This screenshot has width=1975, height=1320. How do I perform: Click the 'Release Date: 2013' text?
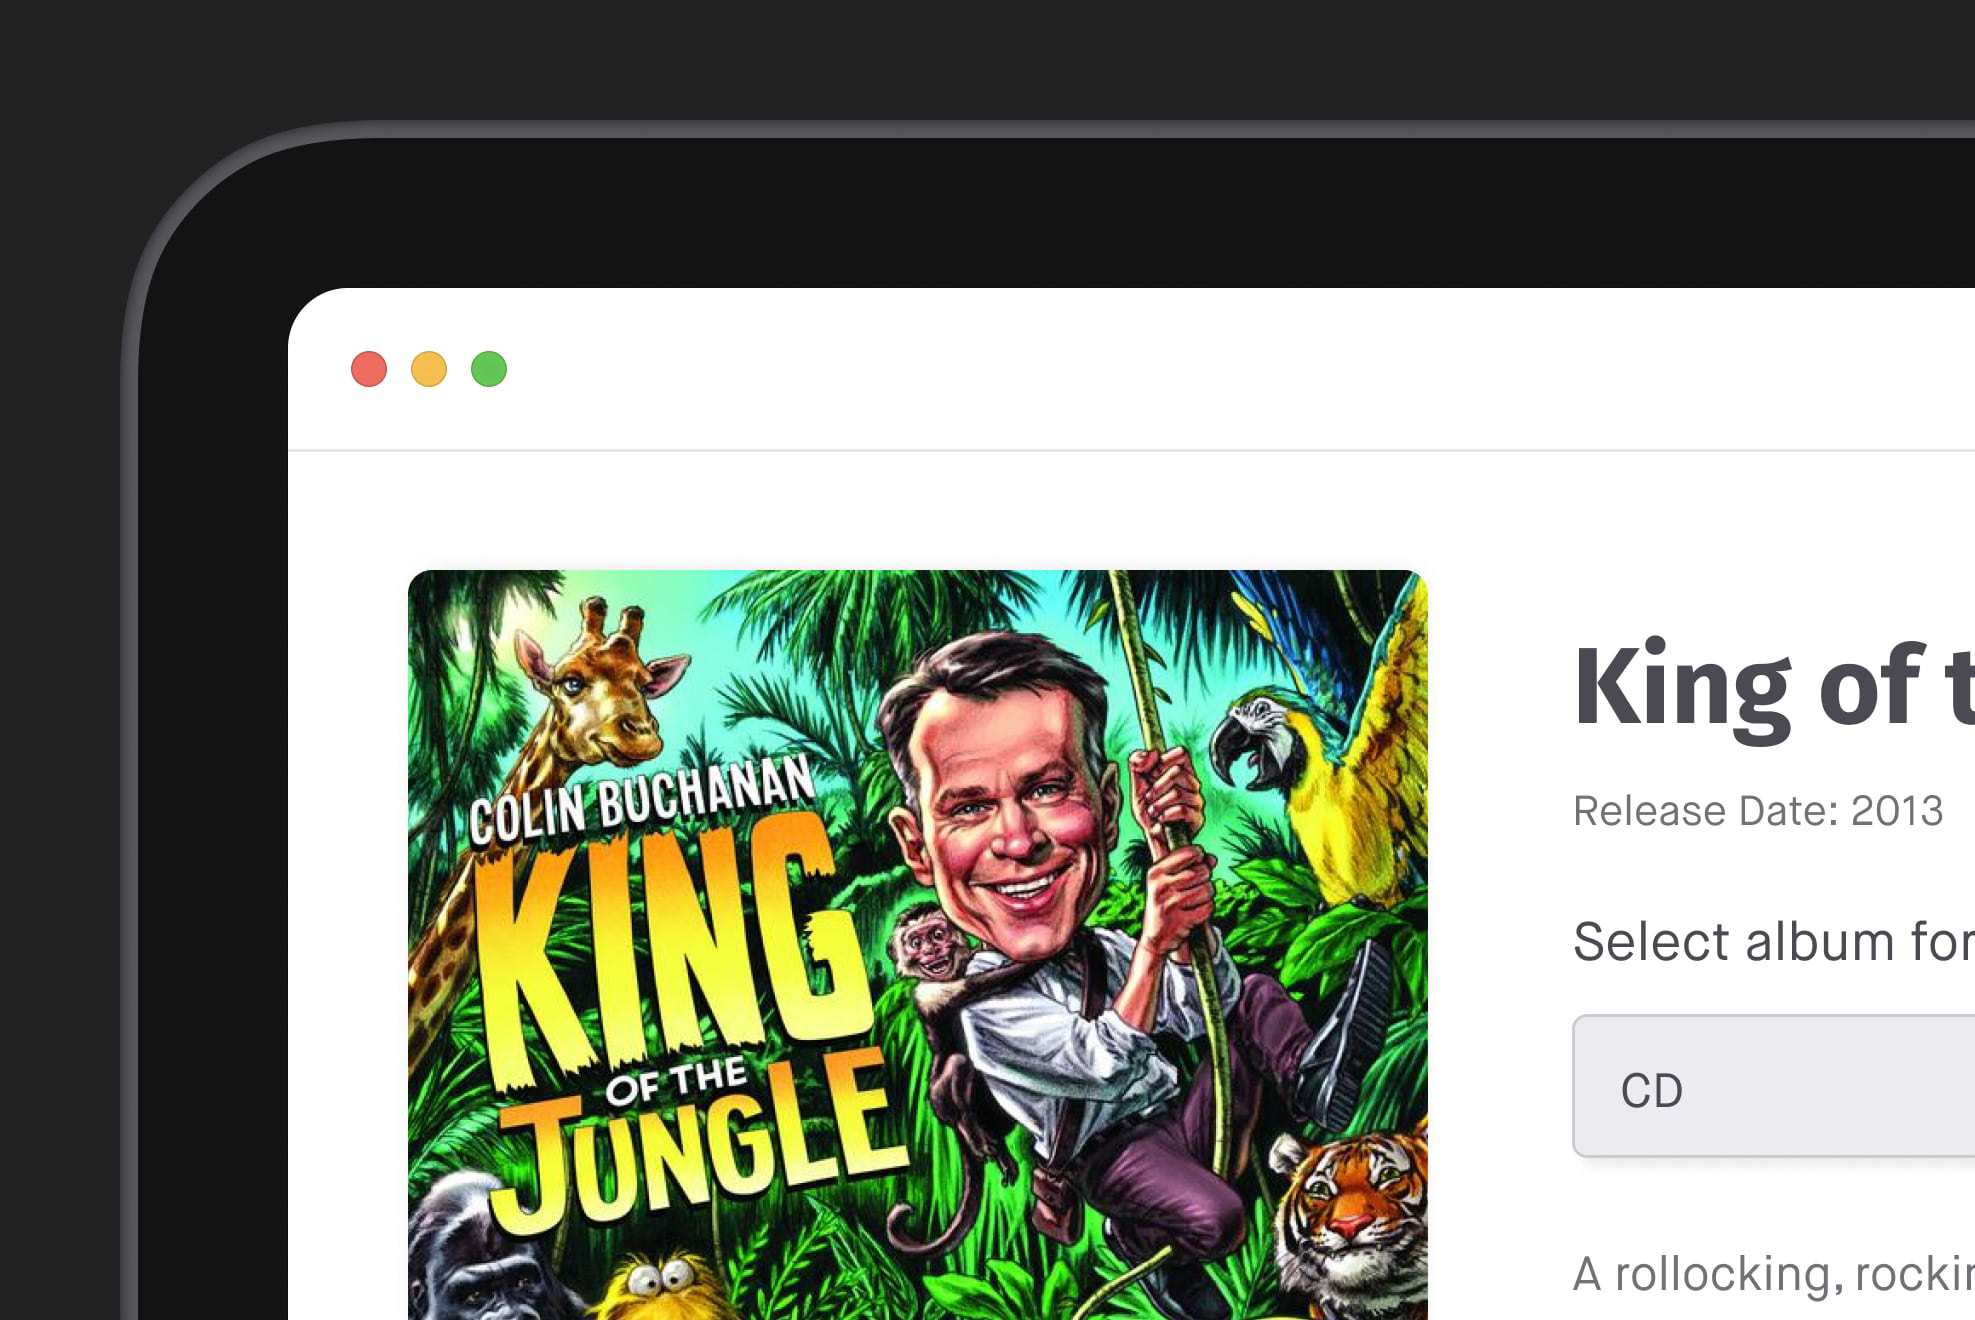[x=1758, y=811]
